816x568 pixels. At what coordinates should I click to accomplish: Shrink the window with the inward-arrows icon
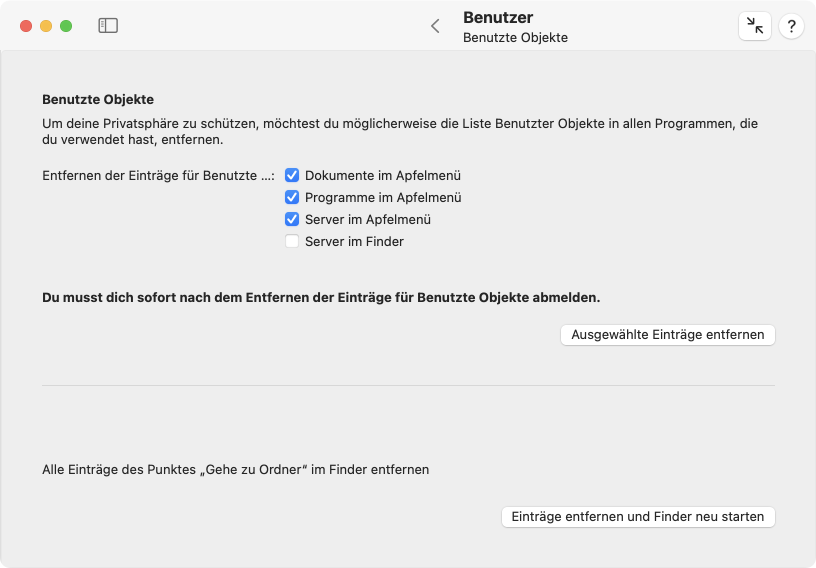(x=755, y=26)
